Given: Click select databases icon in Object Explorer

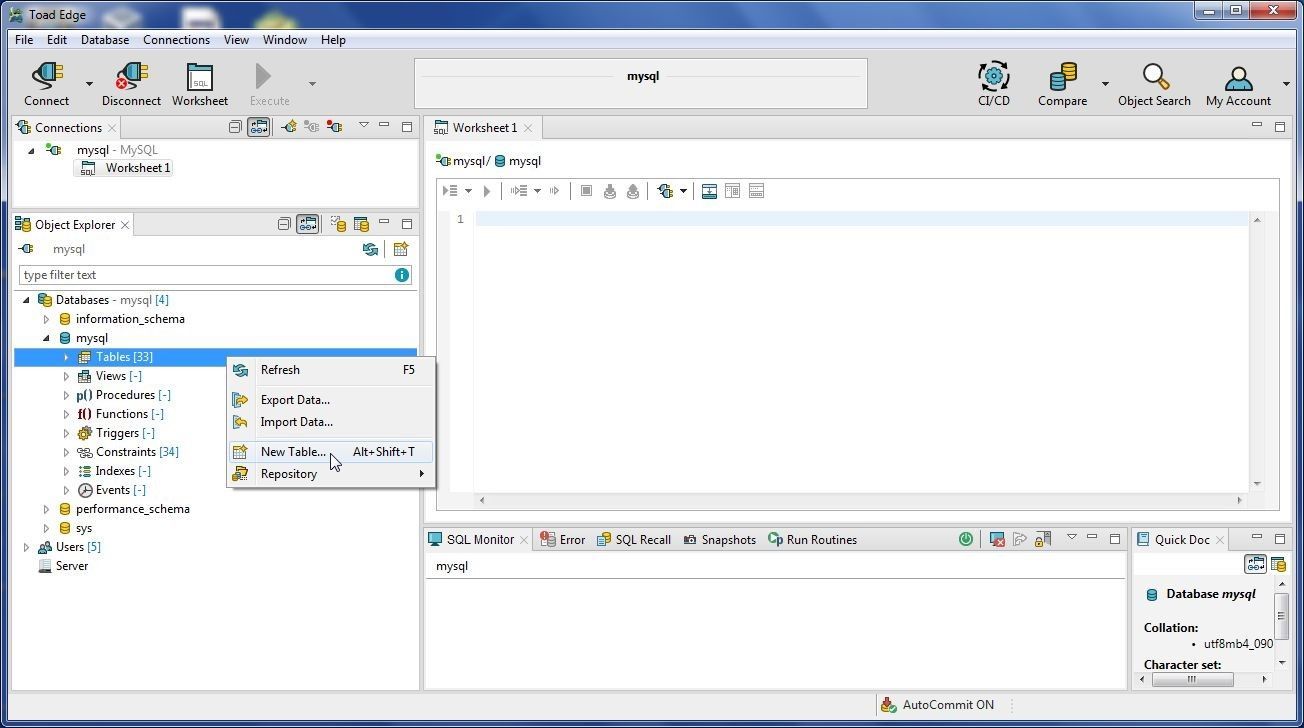Looking at the screenshot, I should (x=338, y=224).
